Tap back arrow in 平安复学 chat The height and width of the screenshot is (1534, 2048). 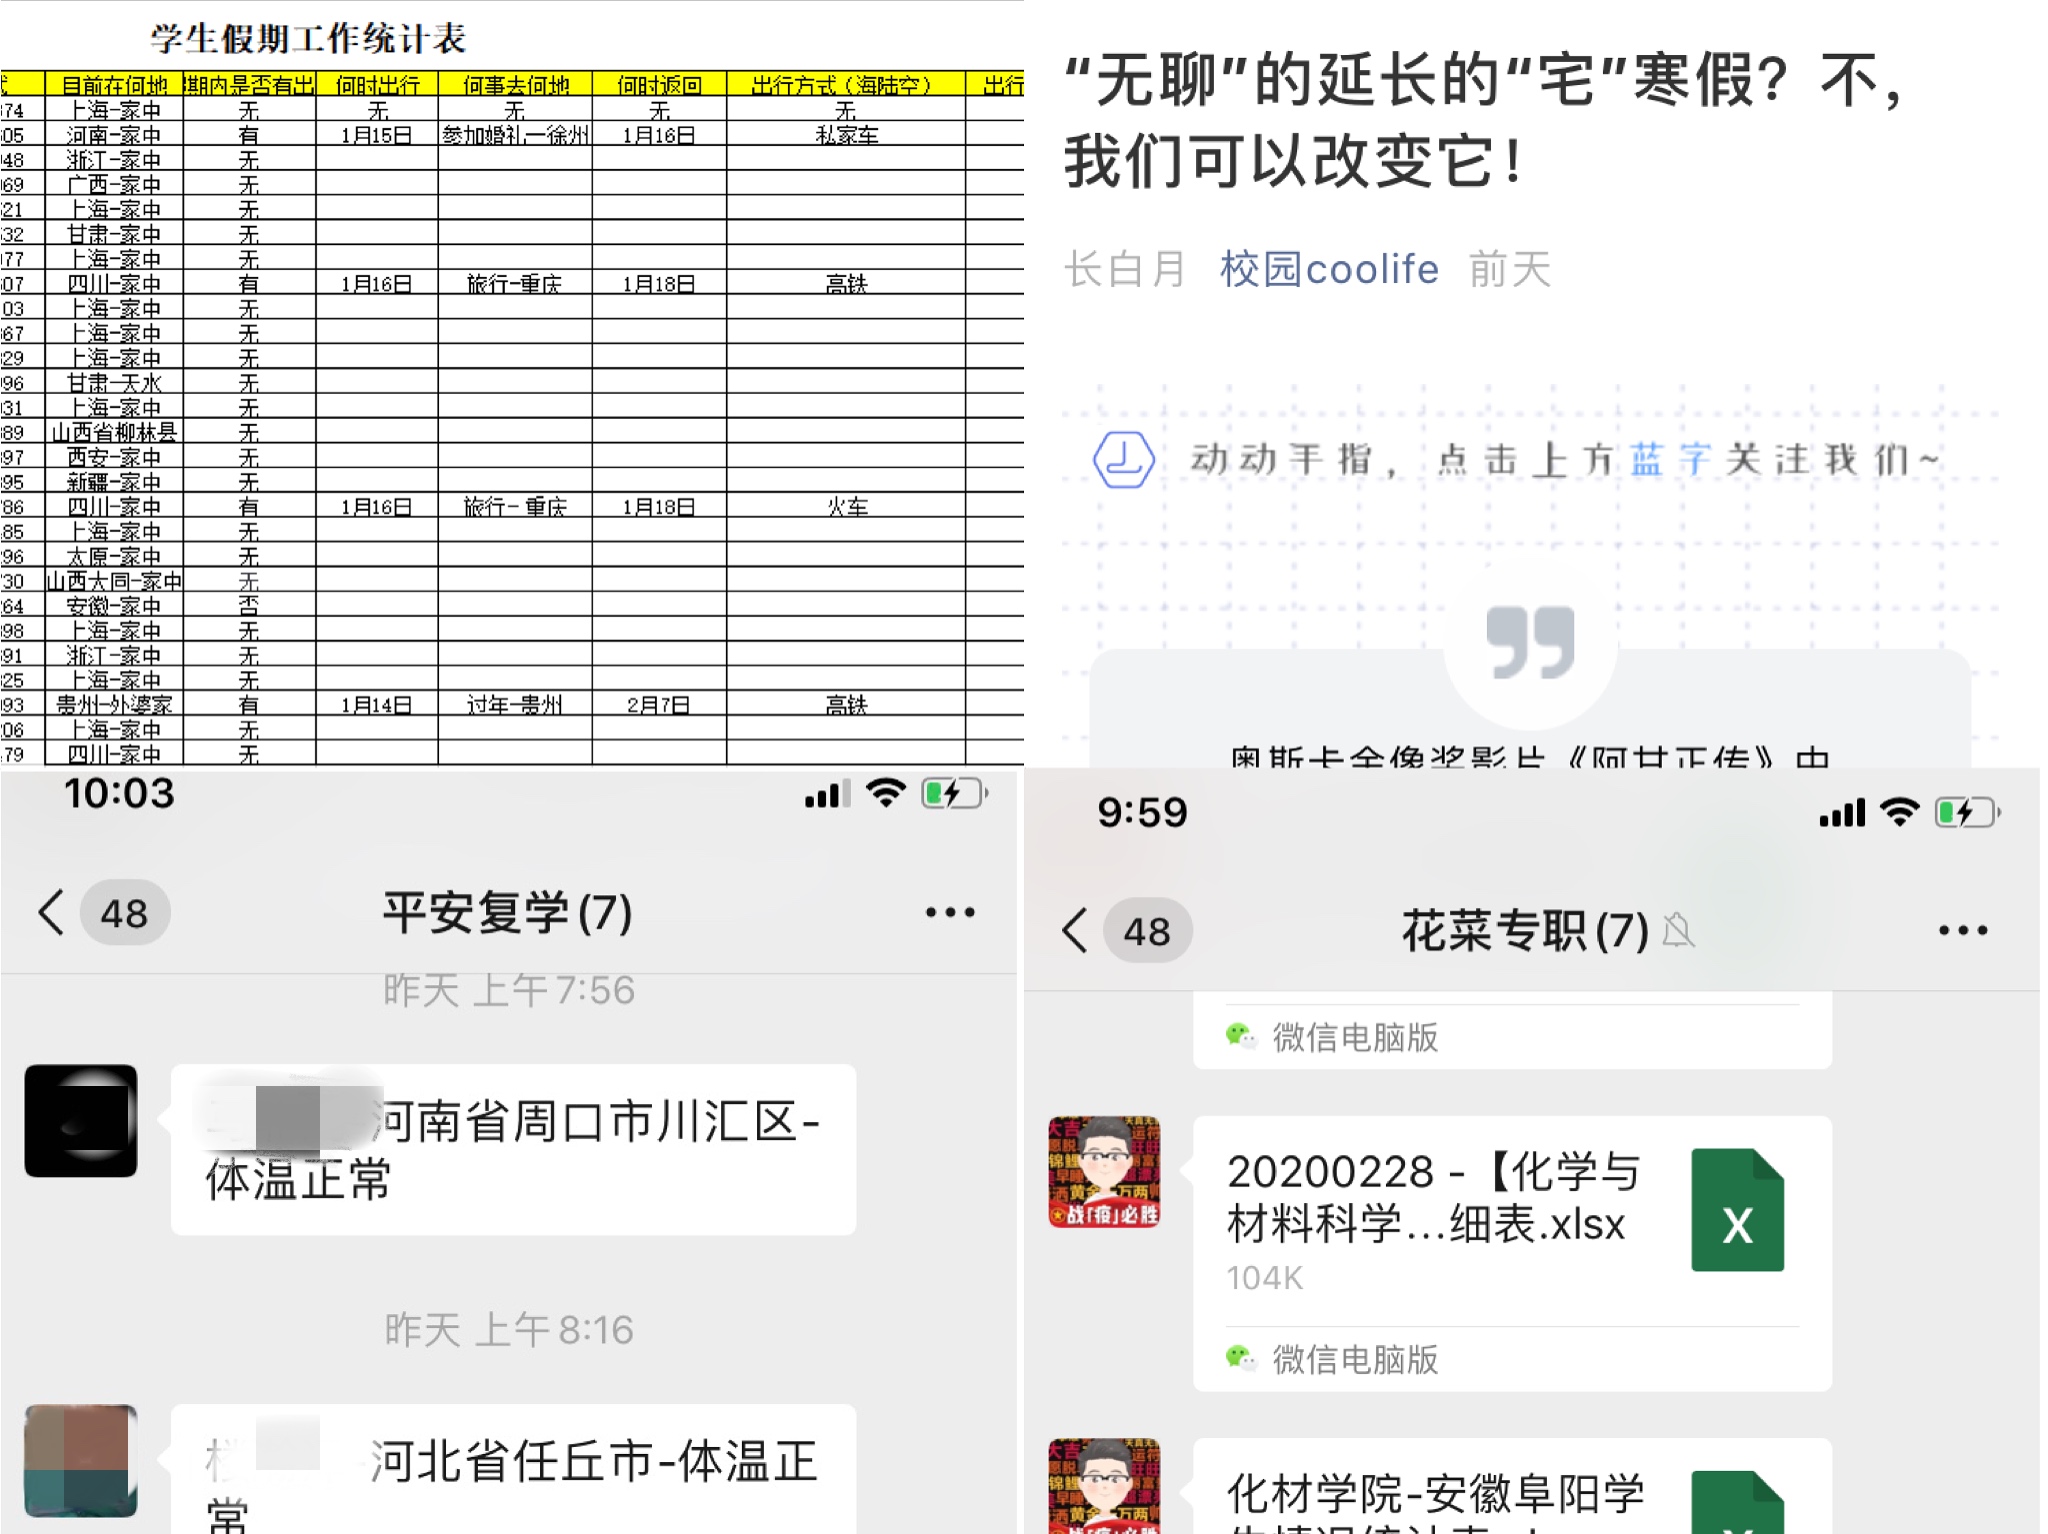pyautogui.click(x=52, y=912)
